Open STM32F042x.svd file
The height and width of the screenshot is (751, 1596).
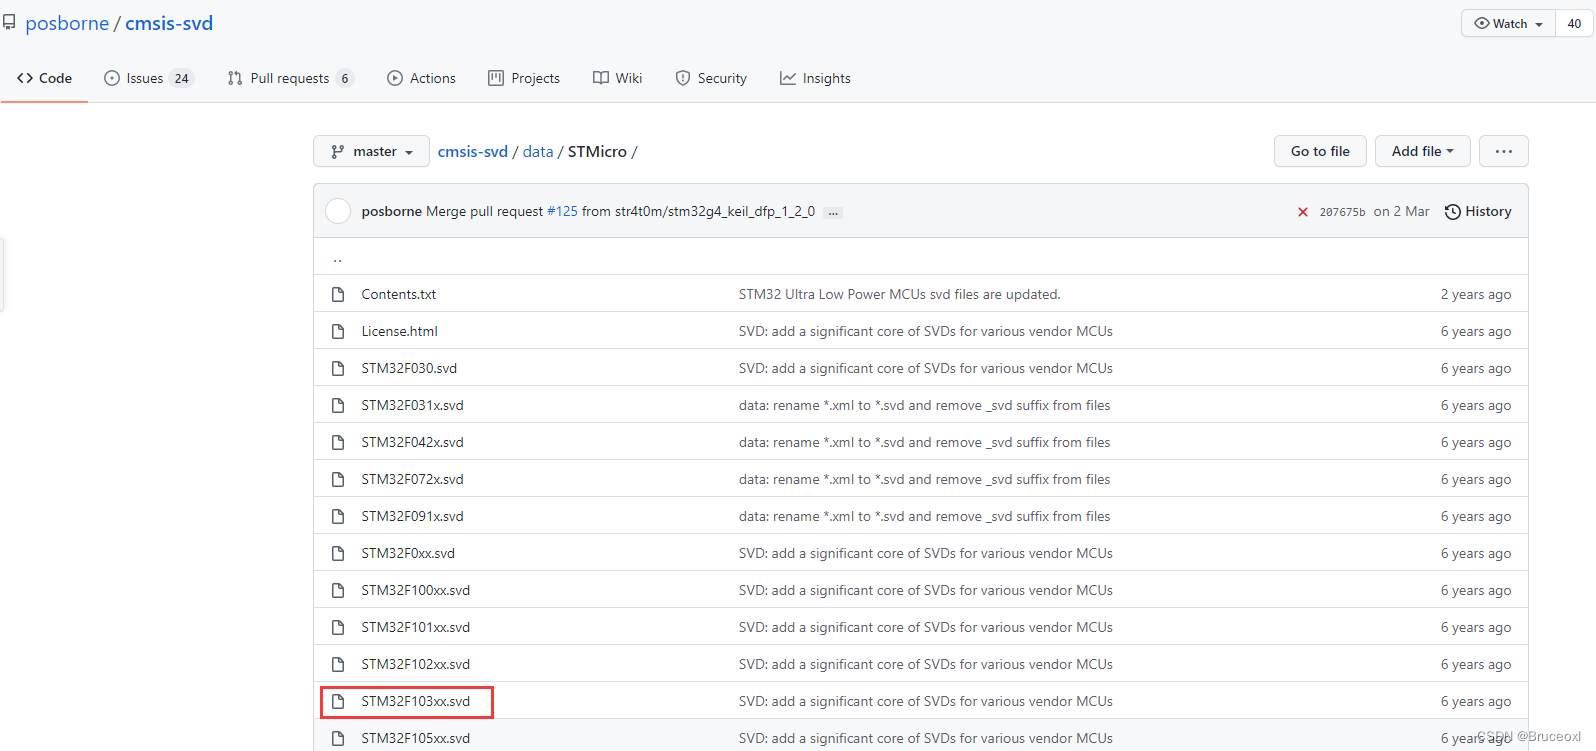(x=413, y=442)
